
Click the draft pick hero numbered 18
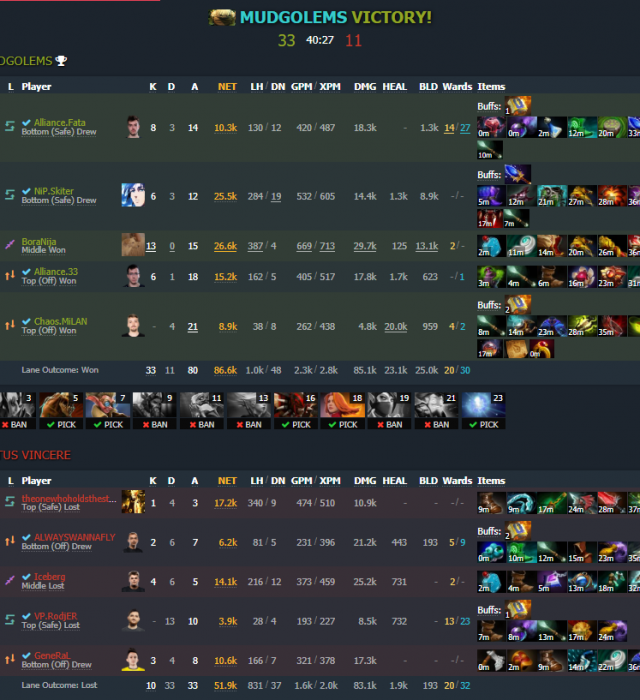(342, 411)
